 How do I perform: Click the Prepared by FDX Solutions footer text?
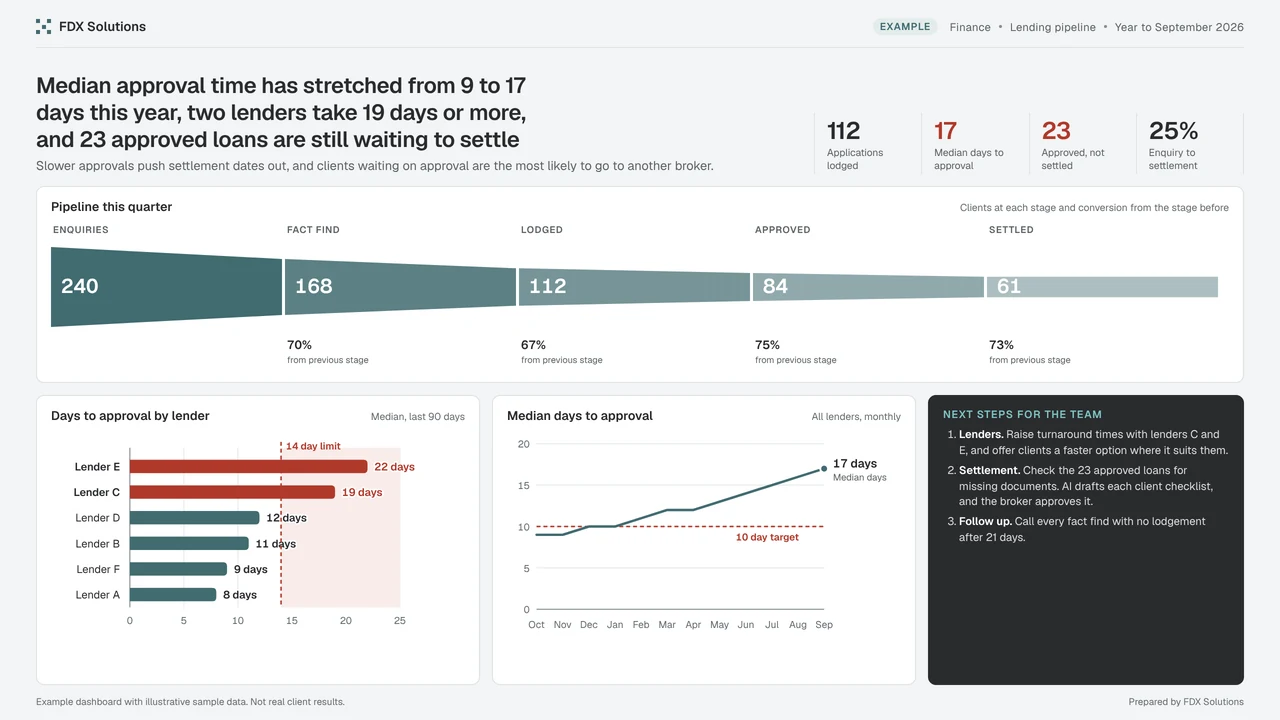point(1186,702)
